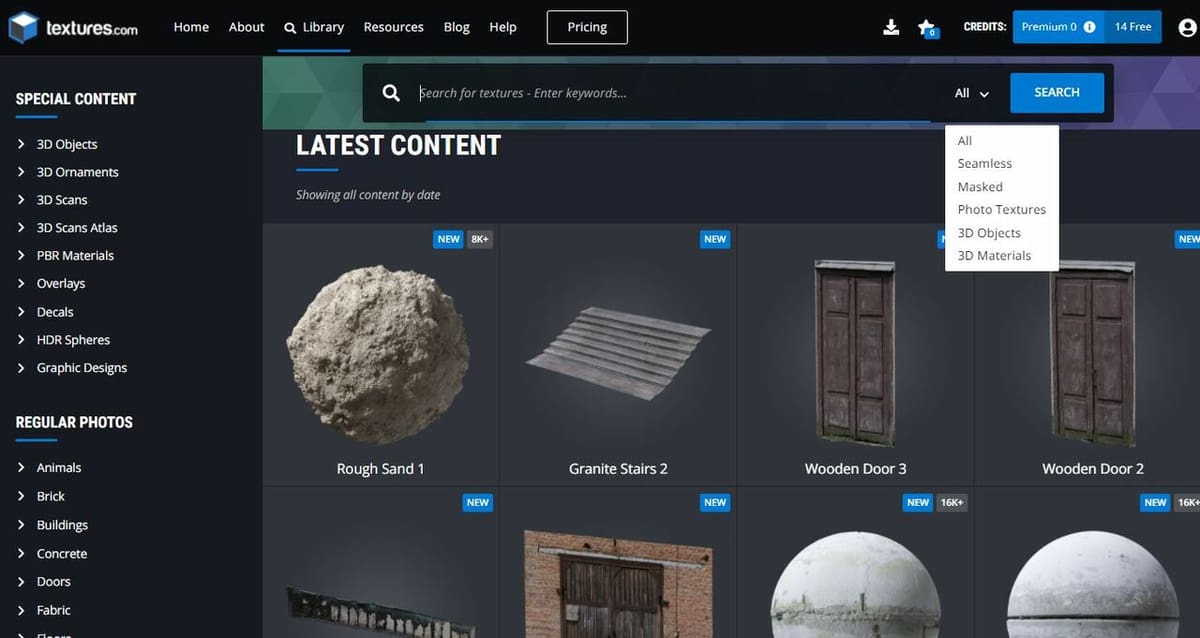Click the 8K+ badge on Rough Sand 1
This screenshot has height=638, width=1200.
tap(480, 239)
